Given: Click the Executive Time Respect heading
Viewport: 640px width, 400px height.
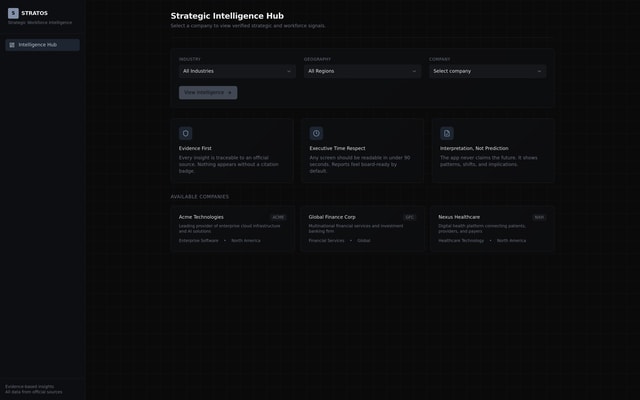Looking at the screenshot, I should [337, 148].
